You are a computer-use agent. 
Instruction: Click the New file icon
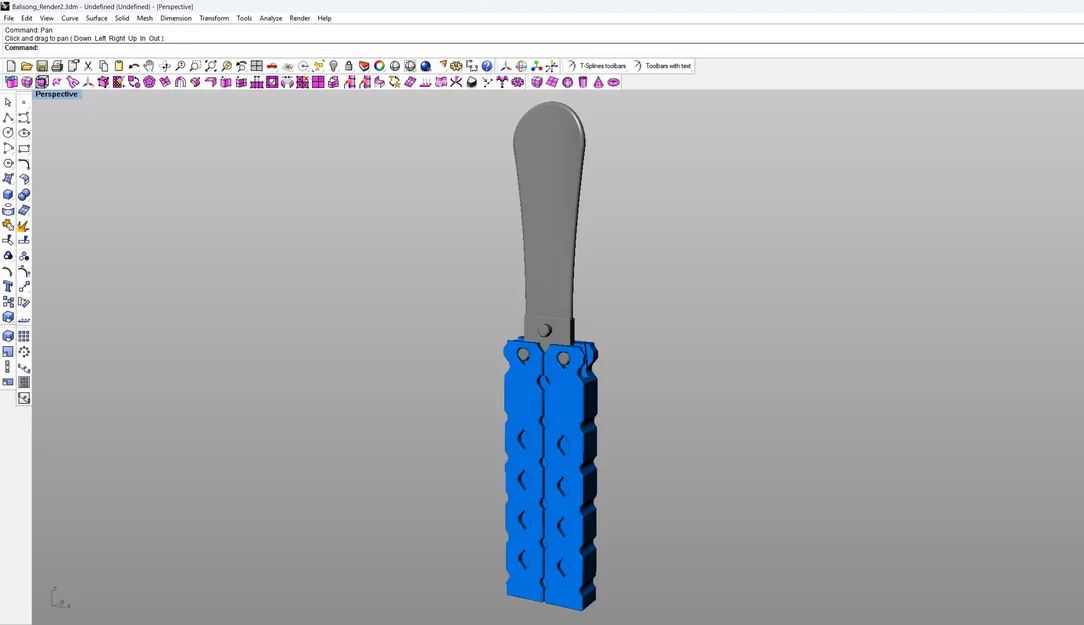11,66
